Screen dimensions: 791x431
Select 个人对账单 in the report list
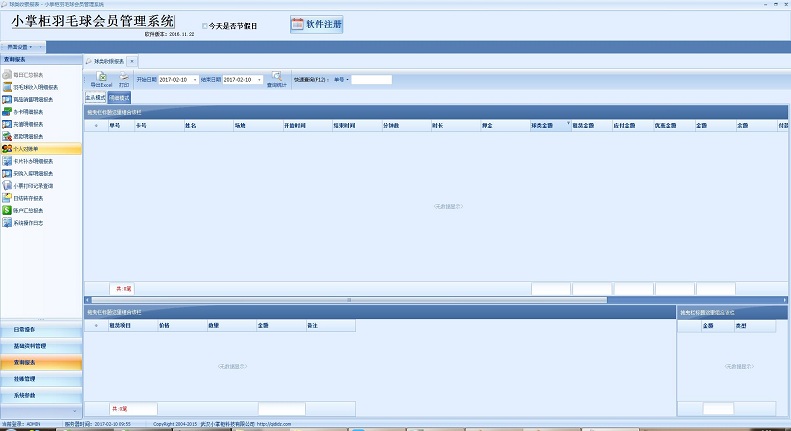click(28, 148)
